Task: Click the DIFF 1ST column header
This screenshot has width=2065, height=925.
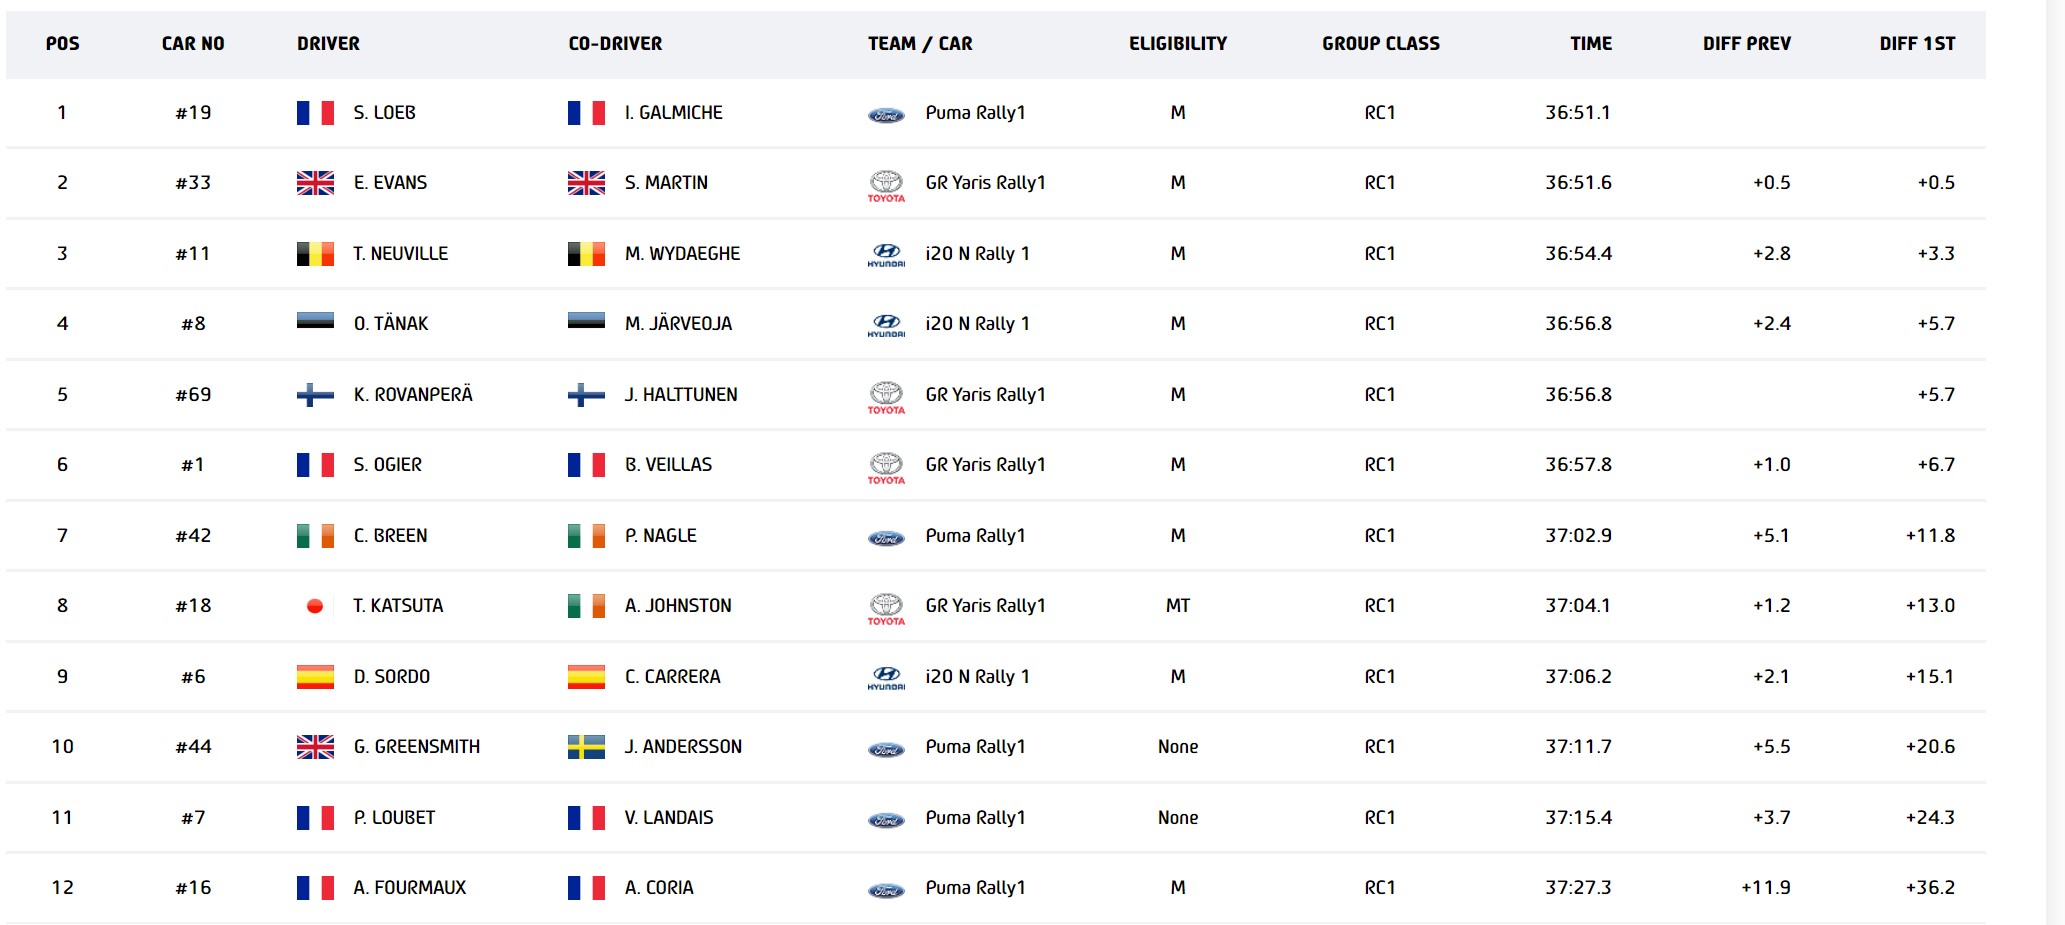Action: point(1916,44)
